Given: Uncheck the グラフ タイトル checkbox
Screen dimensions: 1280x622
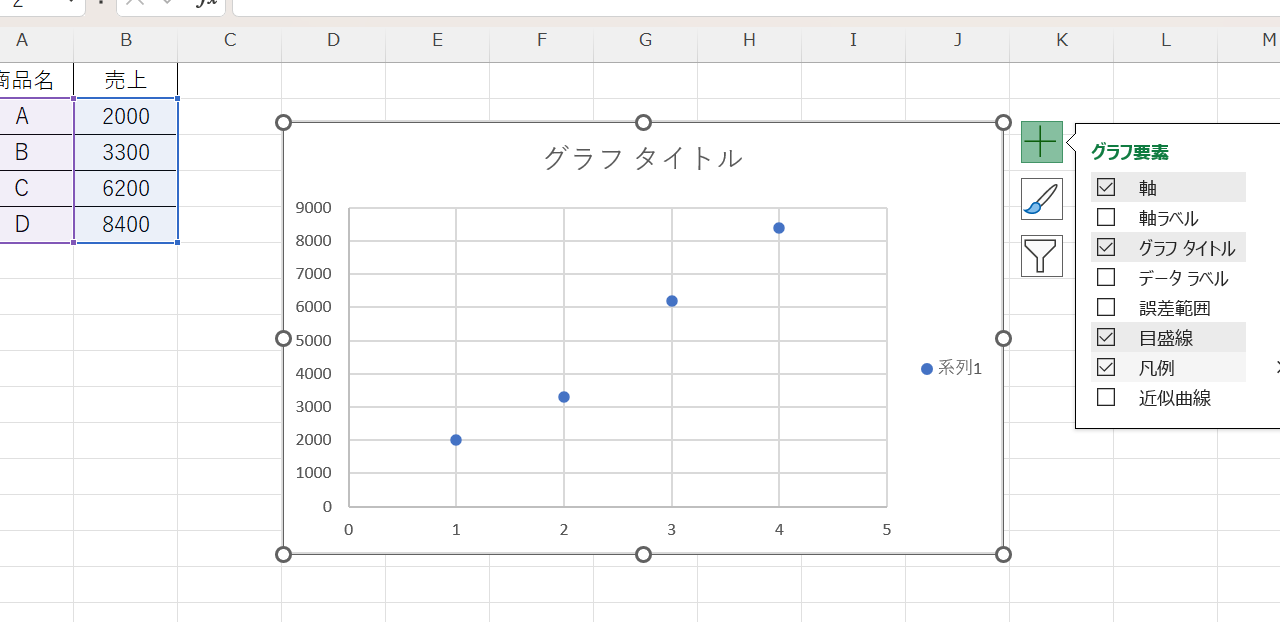Looking at the screenshot, I should pos(1106,247).
